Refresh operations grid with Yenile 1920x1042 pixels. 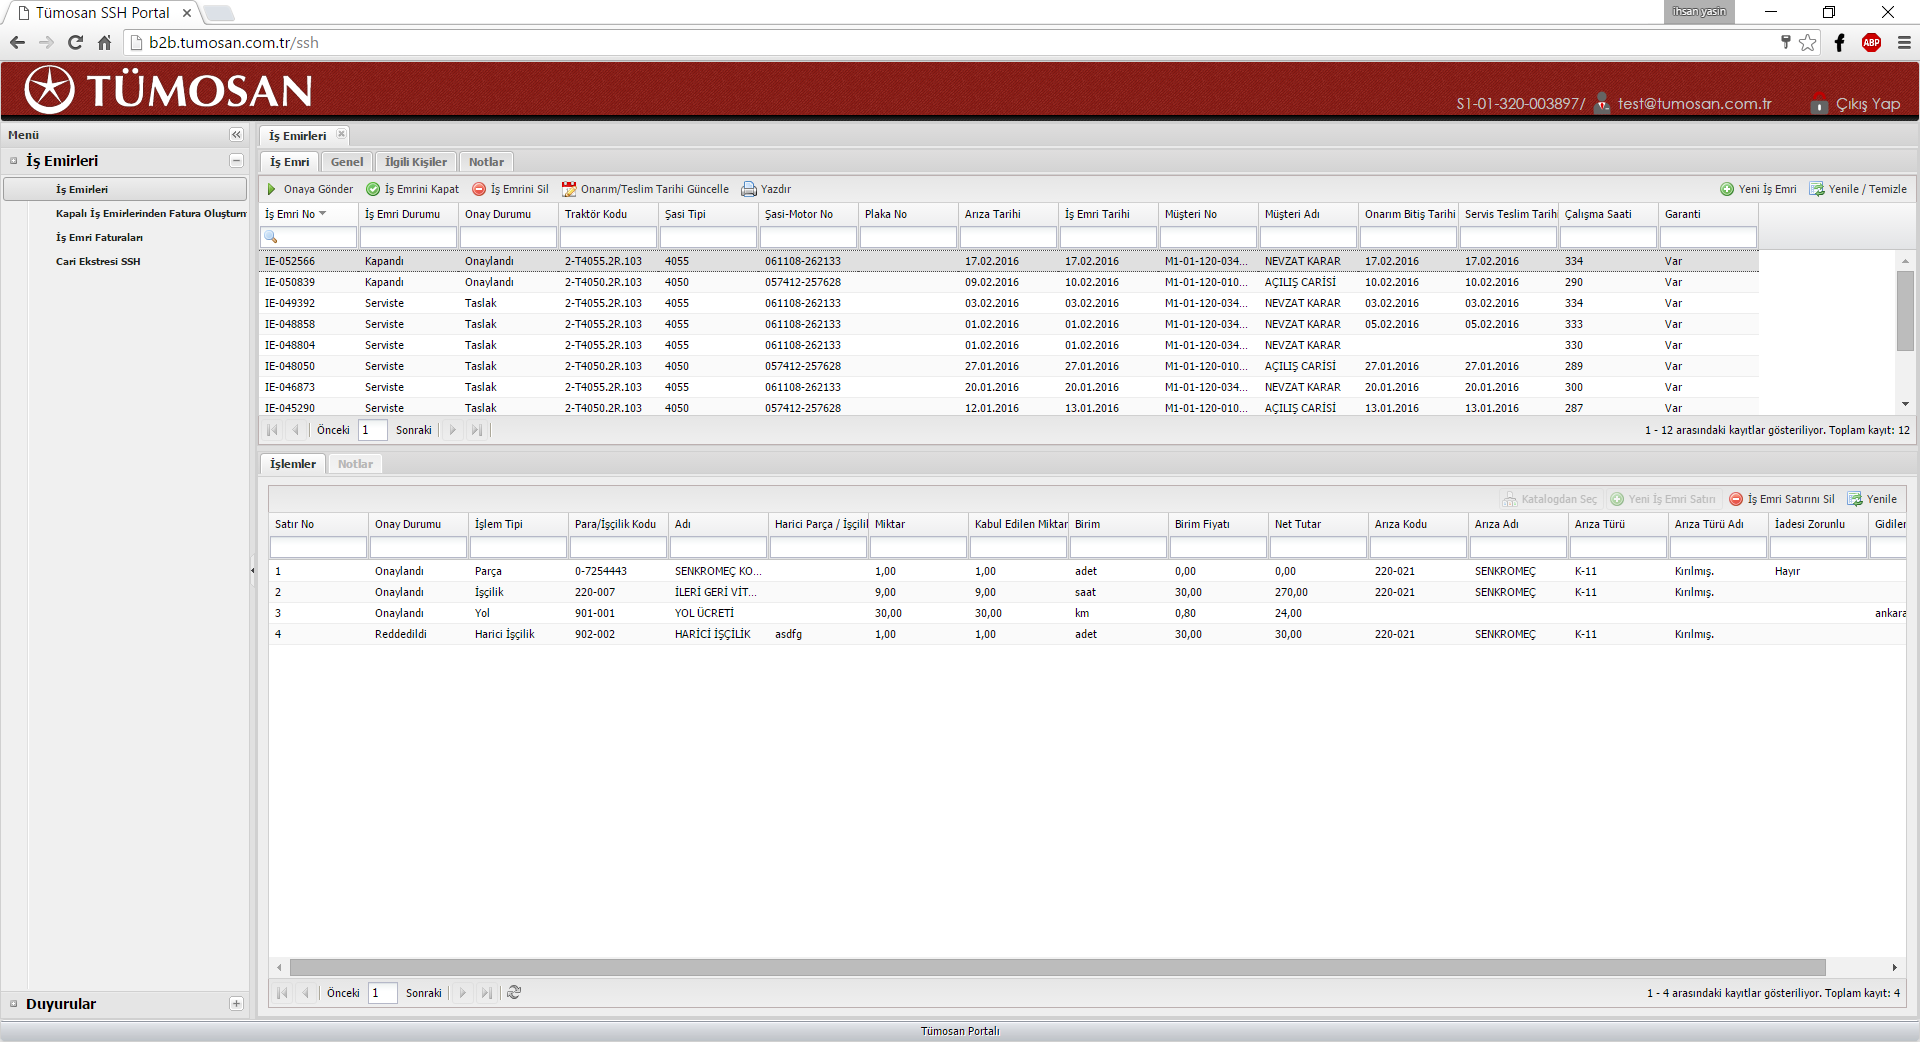pos(1872,499)
